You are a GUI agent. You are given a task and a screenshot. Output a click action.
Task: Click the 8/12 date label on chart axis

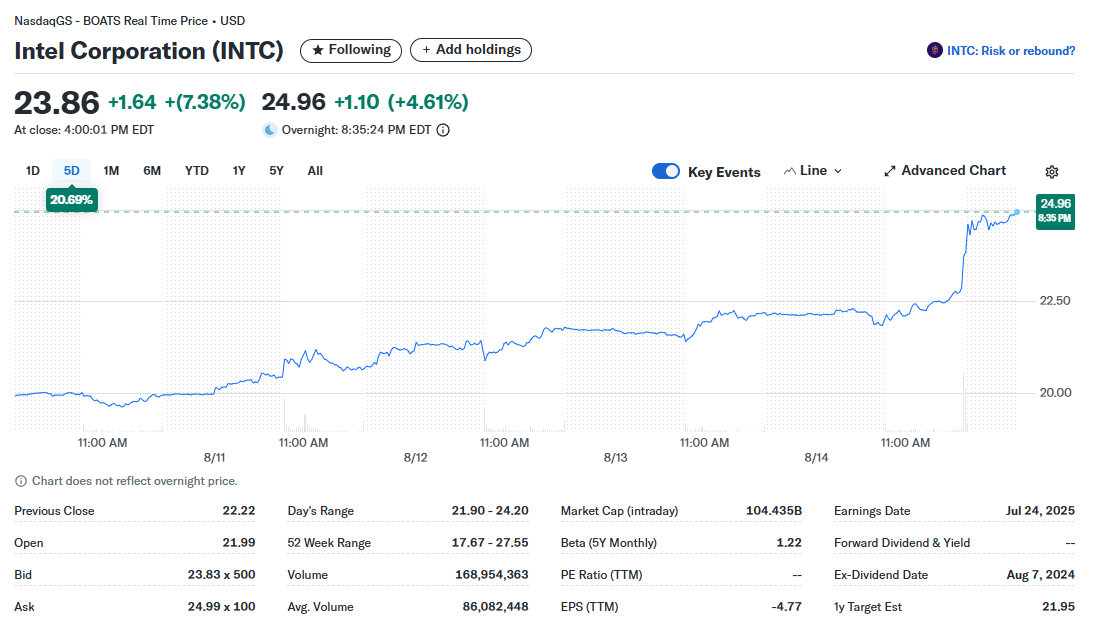[x=415, y=458]
